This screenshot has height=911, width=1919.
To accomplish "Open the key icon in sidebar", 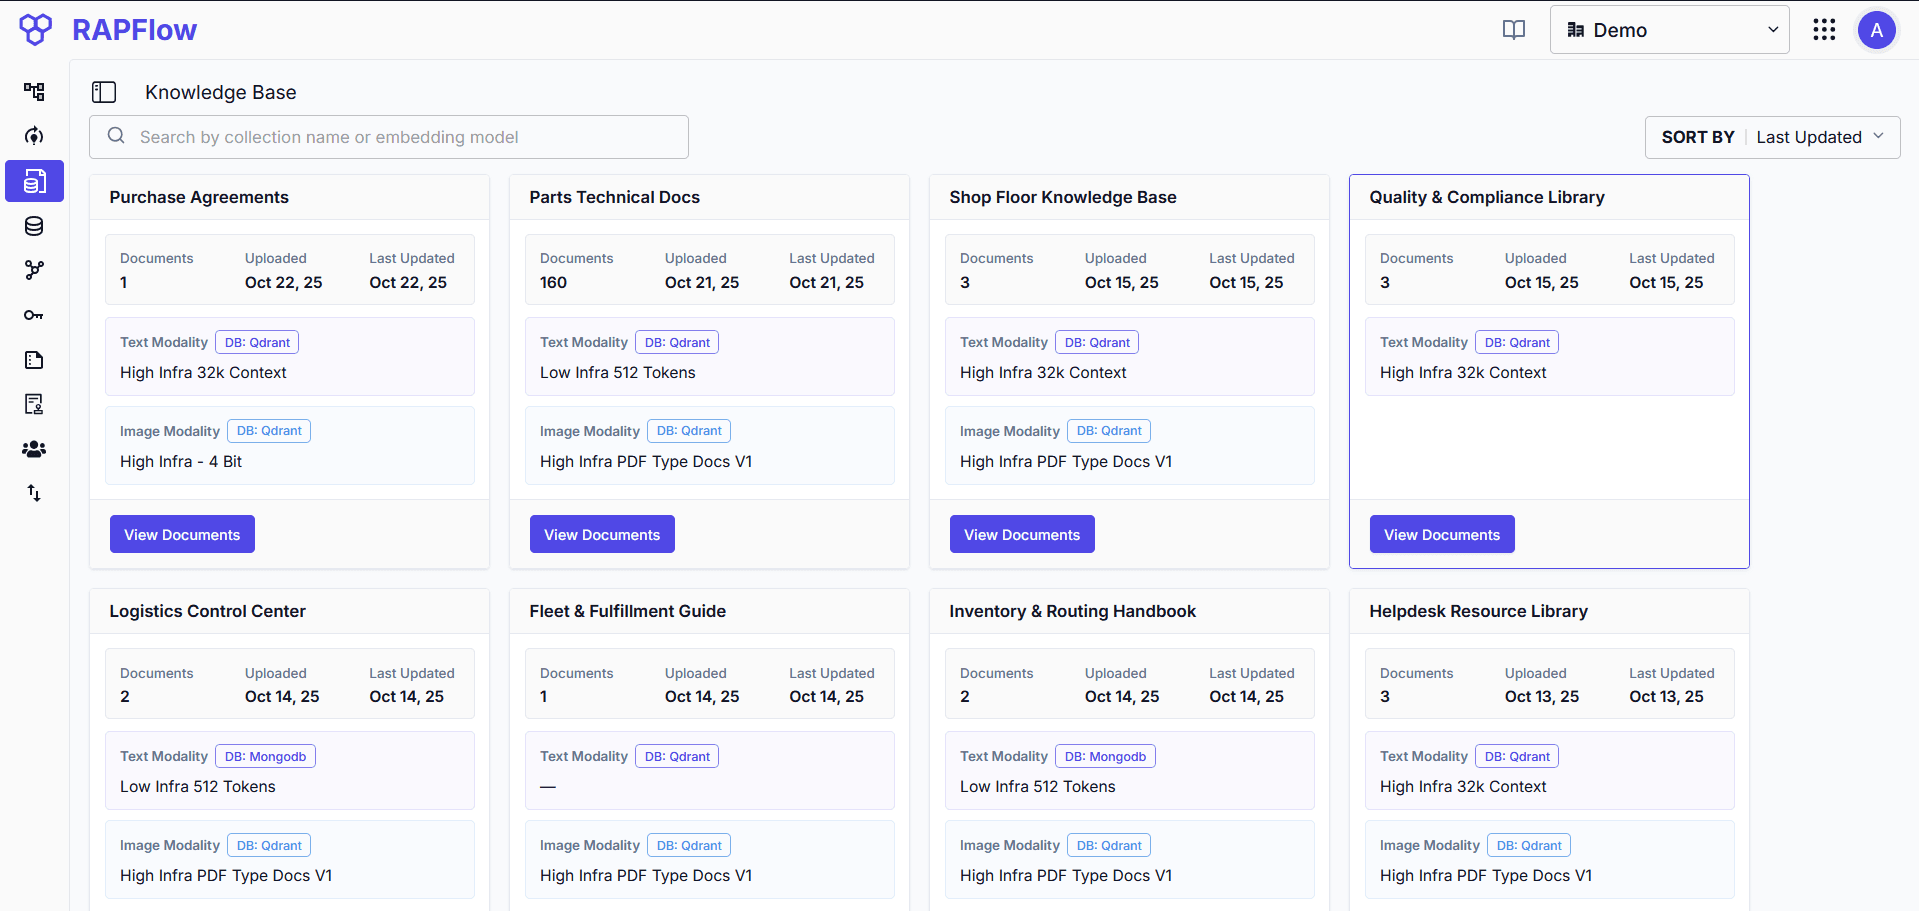I will (34, 315).
